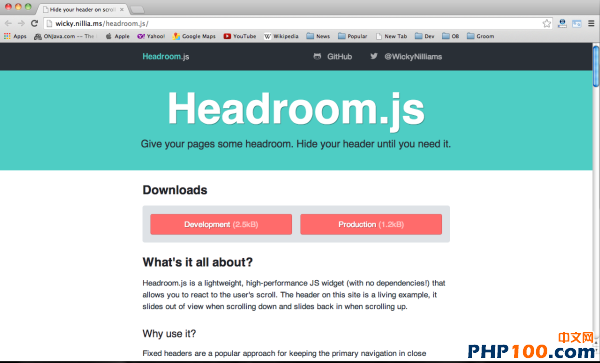
Task: Expand the Groom bookmarks folder
Action: coord(481,36)
